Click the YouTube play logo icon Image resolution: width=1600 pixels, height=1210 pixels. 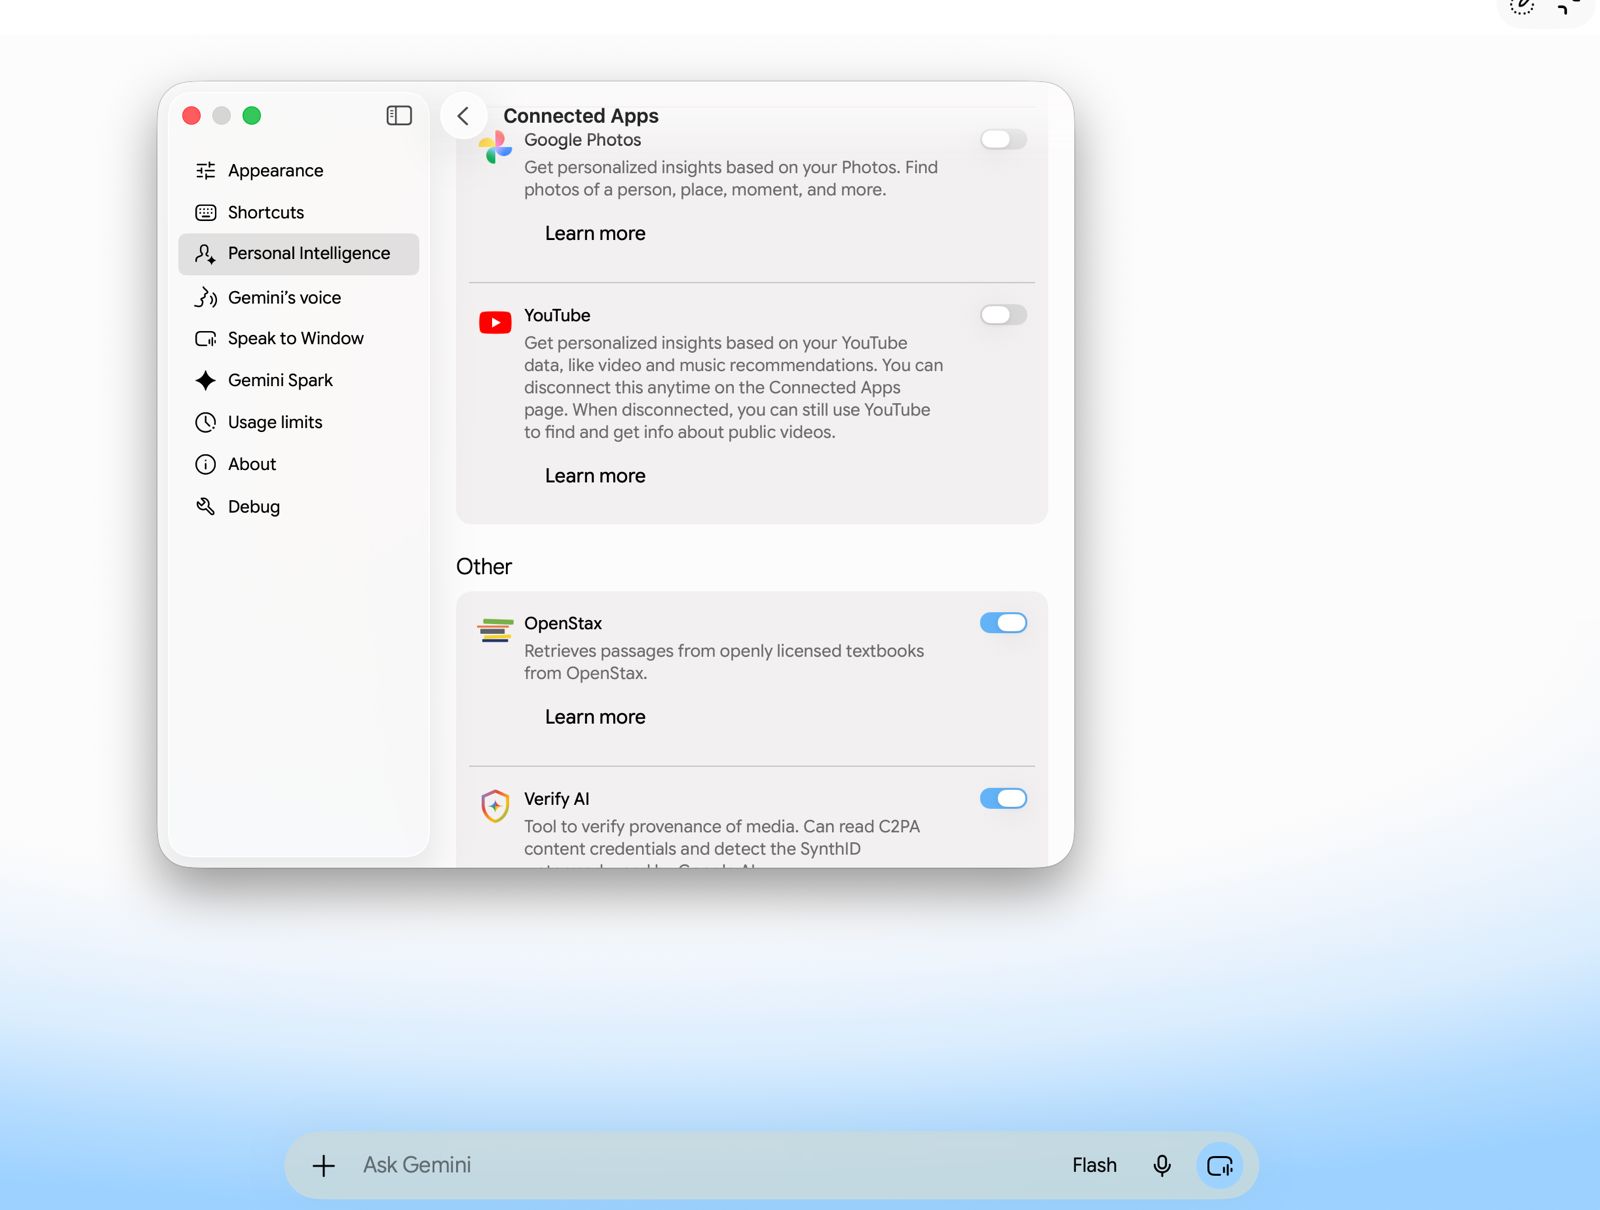click(x=495, y=322)
